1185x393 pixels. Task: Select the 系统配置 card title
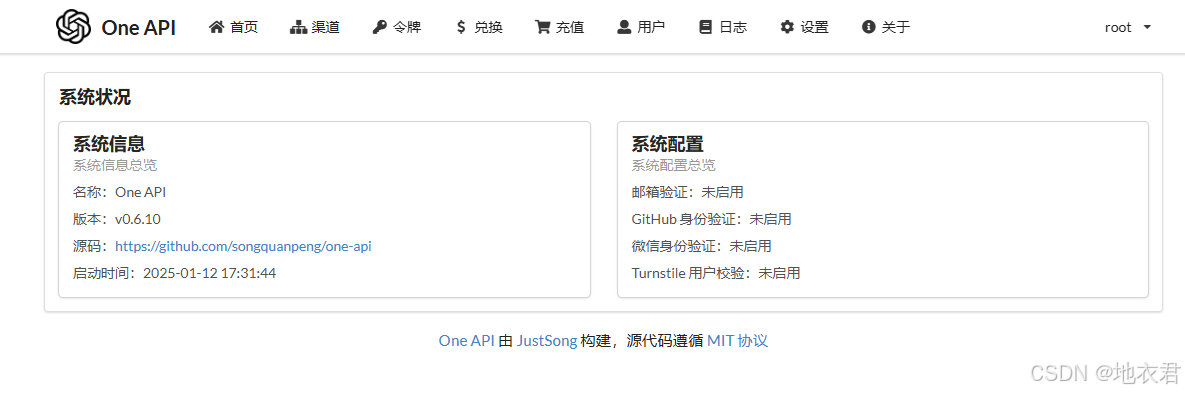pos(667,144)
